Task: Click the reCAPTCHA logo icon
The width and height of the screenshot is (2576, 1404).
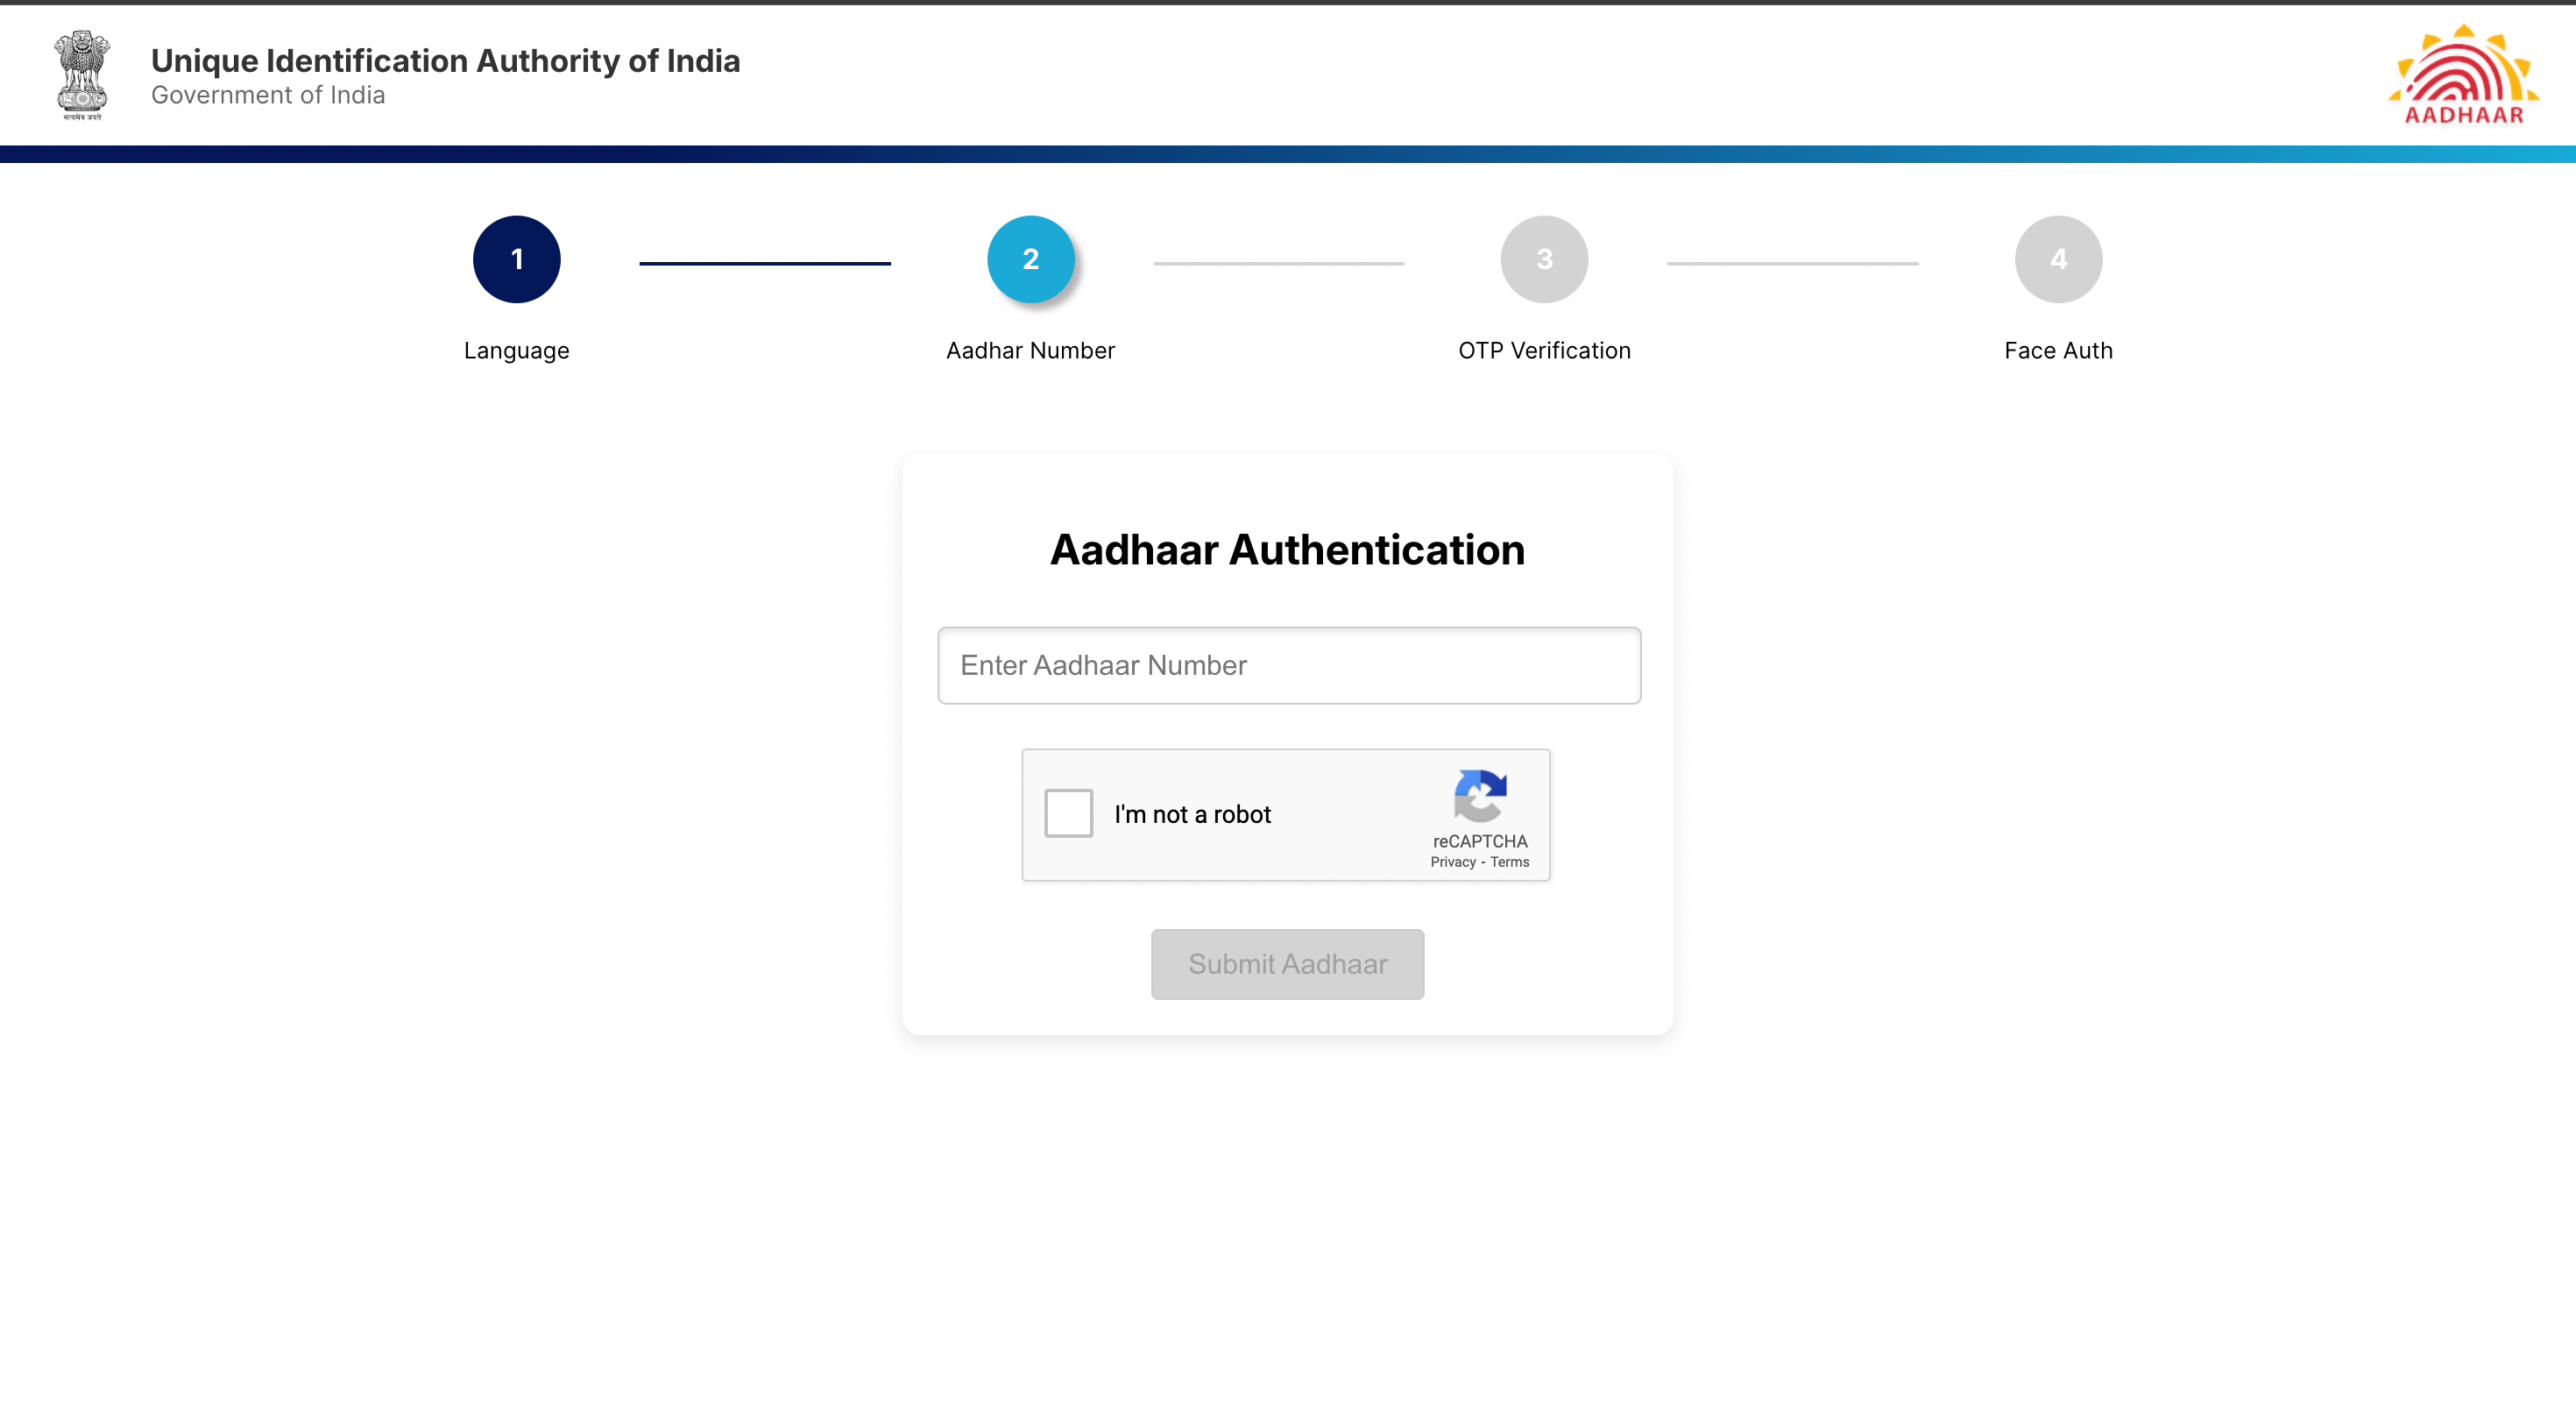Action: click(x=1480, y=795)
